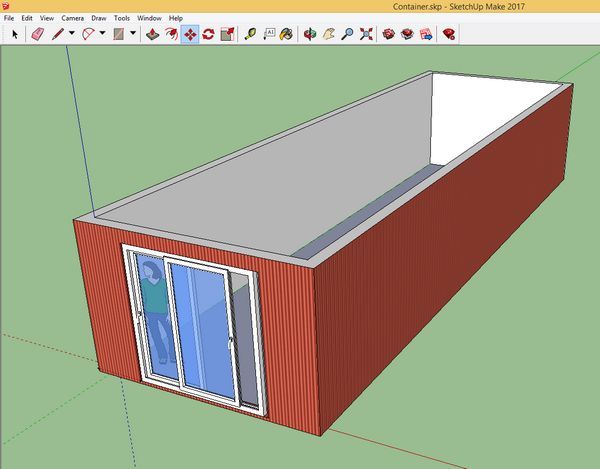This screenshot has width=600, height=469.
Task: Open the Camera menu
Action: tap(72, 18)
